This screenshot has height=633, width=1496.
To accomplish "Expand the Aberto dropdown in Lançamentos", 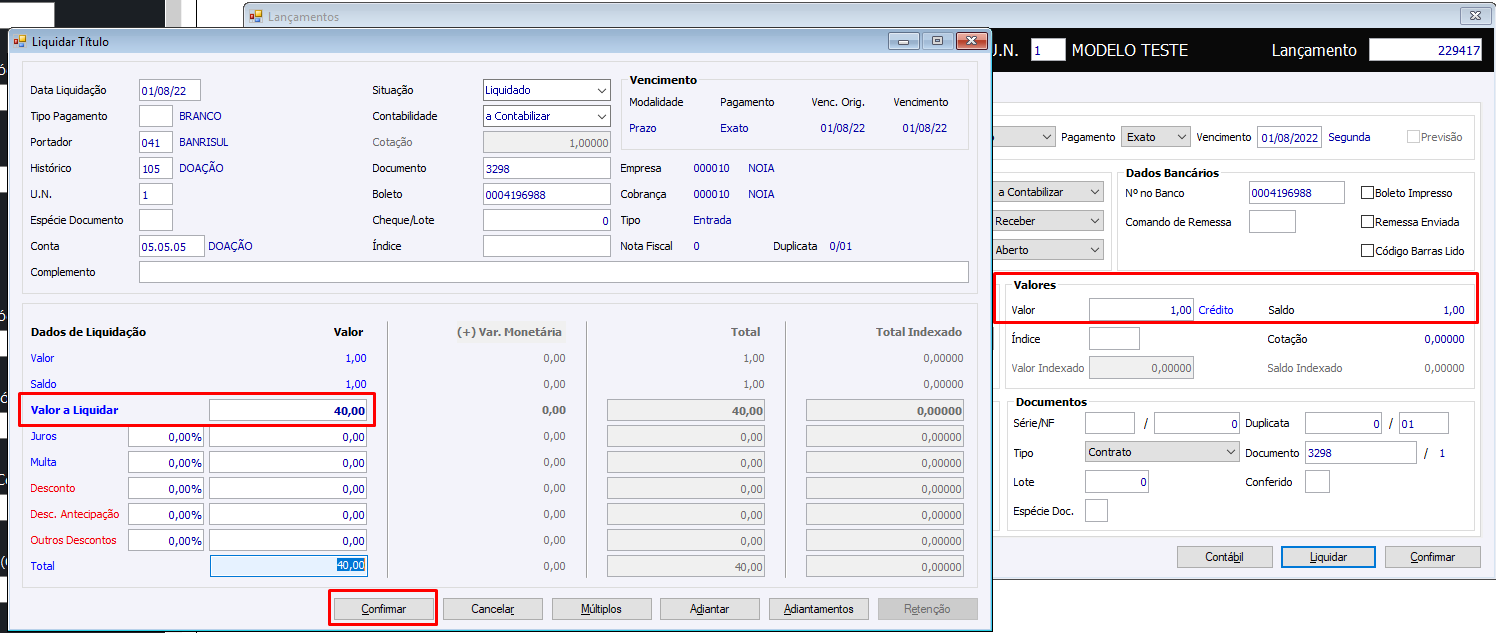I will tap(1048, 250).
